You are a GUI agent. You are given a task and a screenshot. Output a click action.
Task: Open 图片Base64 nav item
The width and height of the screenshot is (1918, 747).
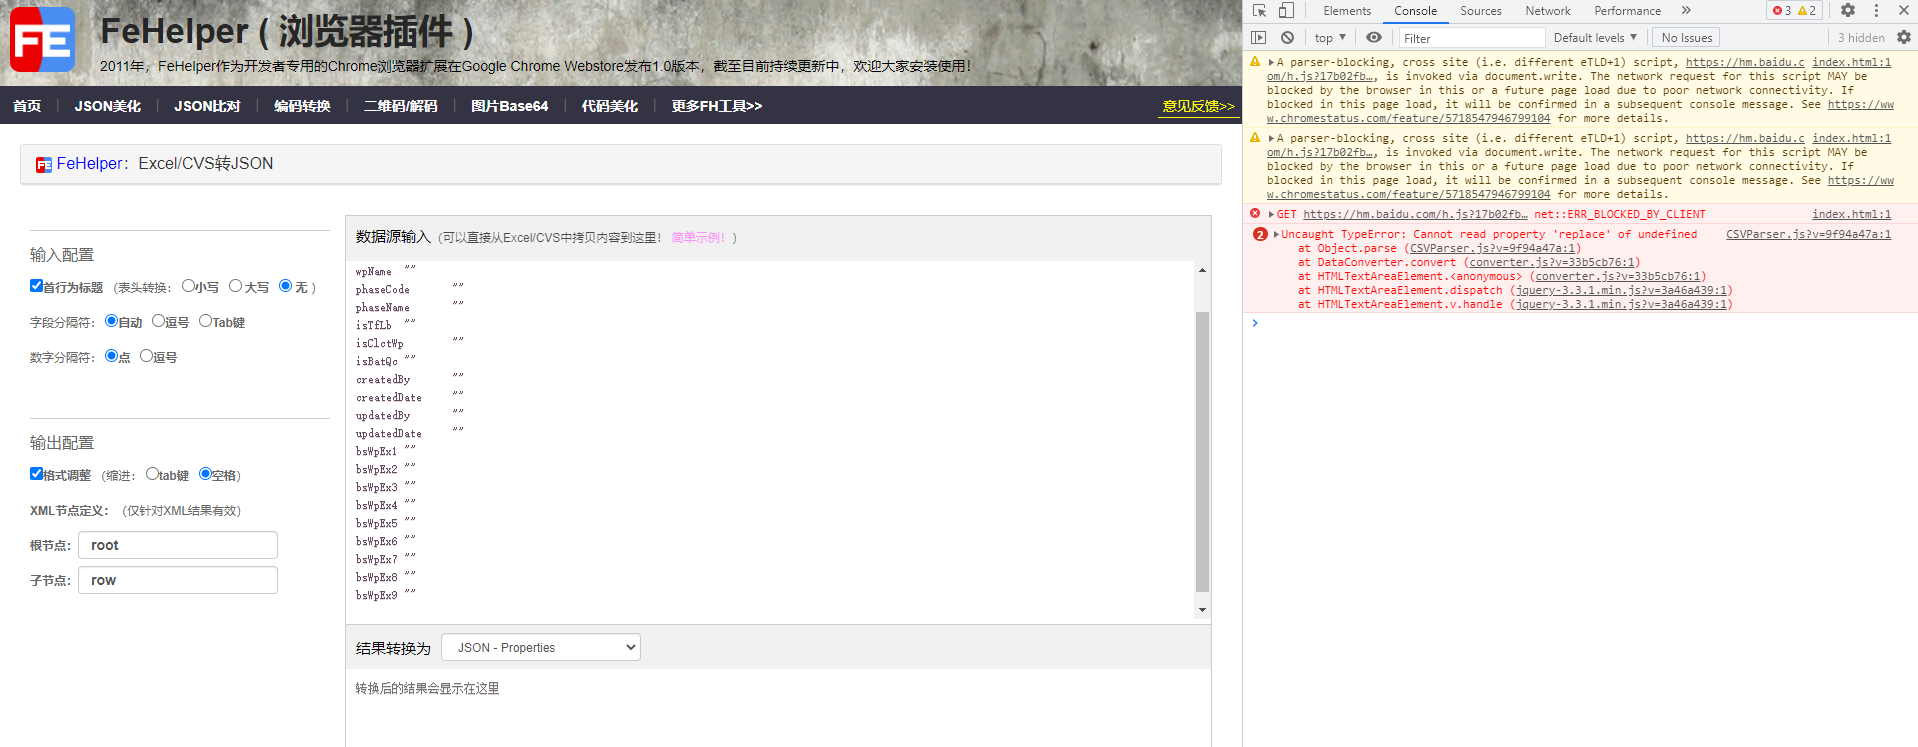pyautogui.click(x=509, y=106)
